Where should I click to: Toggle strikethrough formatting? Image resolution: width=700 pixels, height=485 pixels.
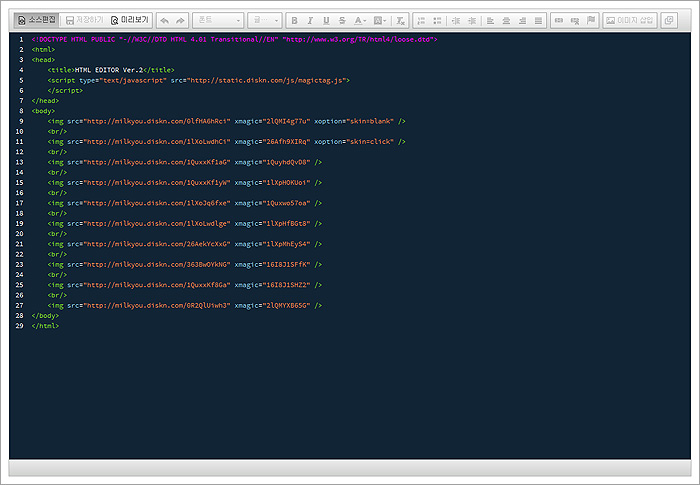[x=342, y=21]
